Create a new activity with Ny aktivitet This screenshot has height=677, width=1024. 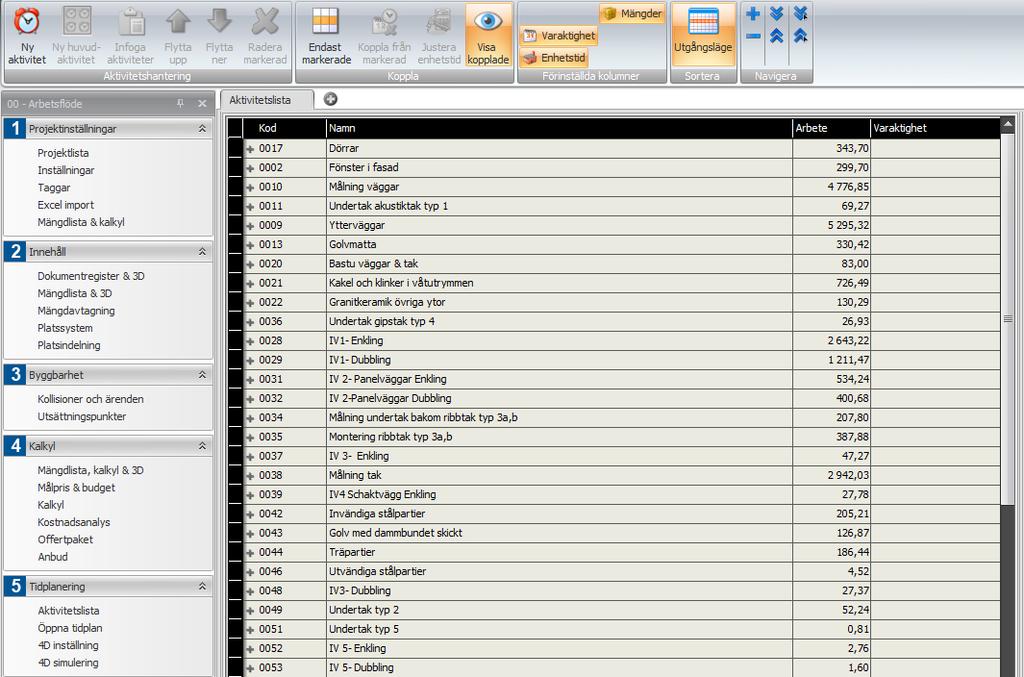(x=27, y=36)
